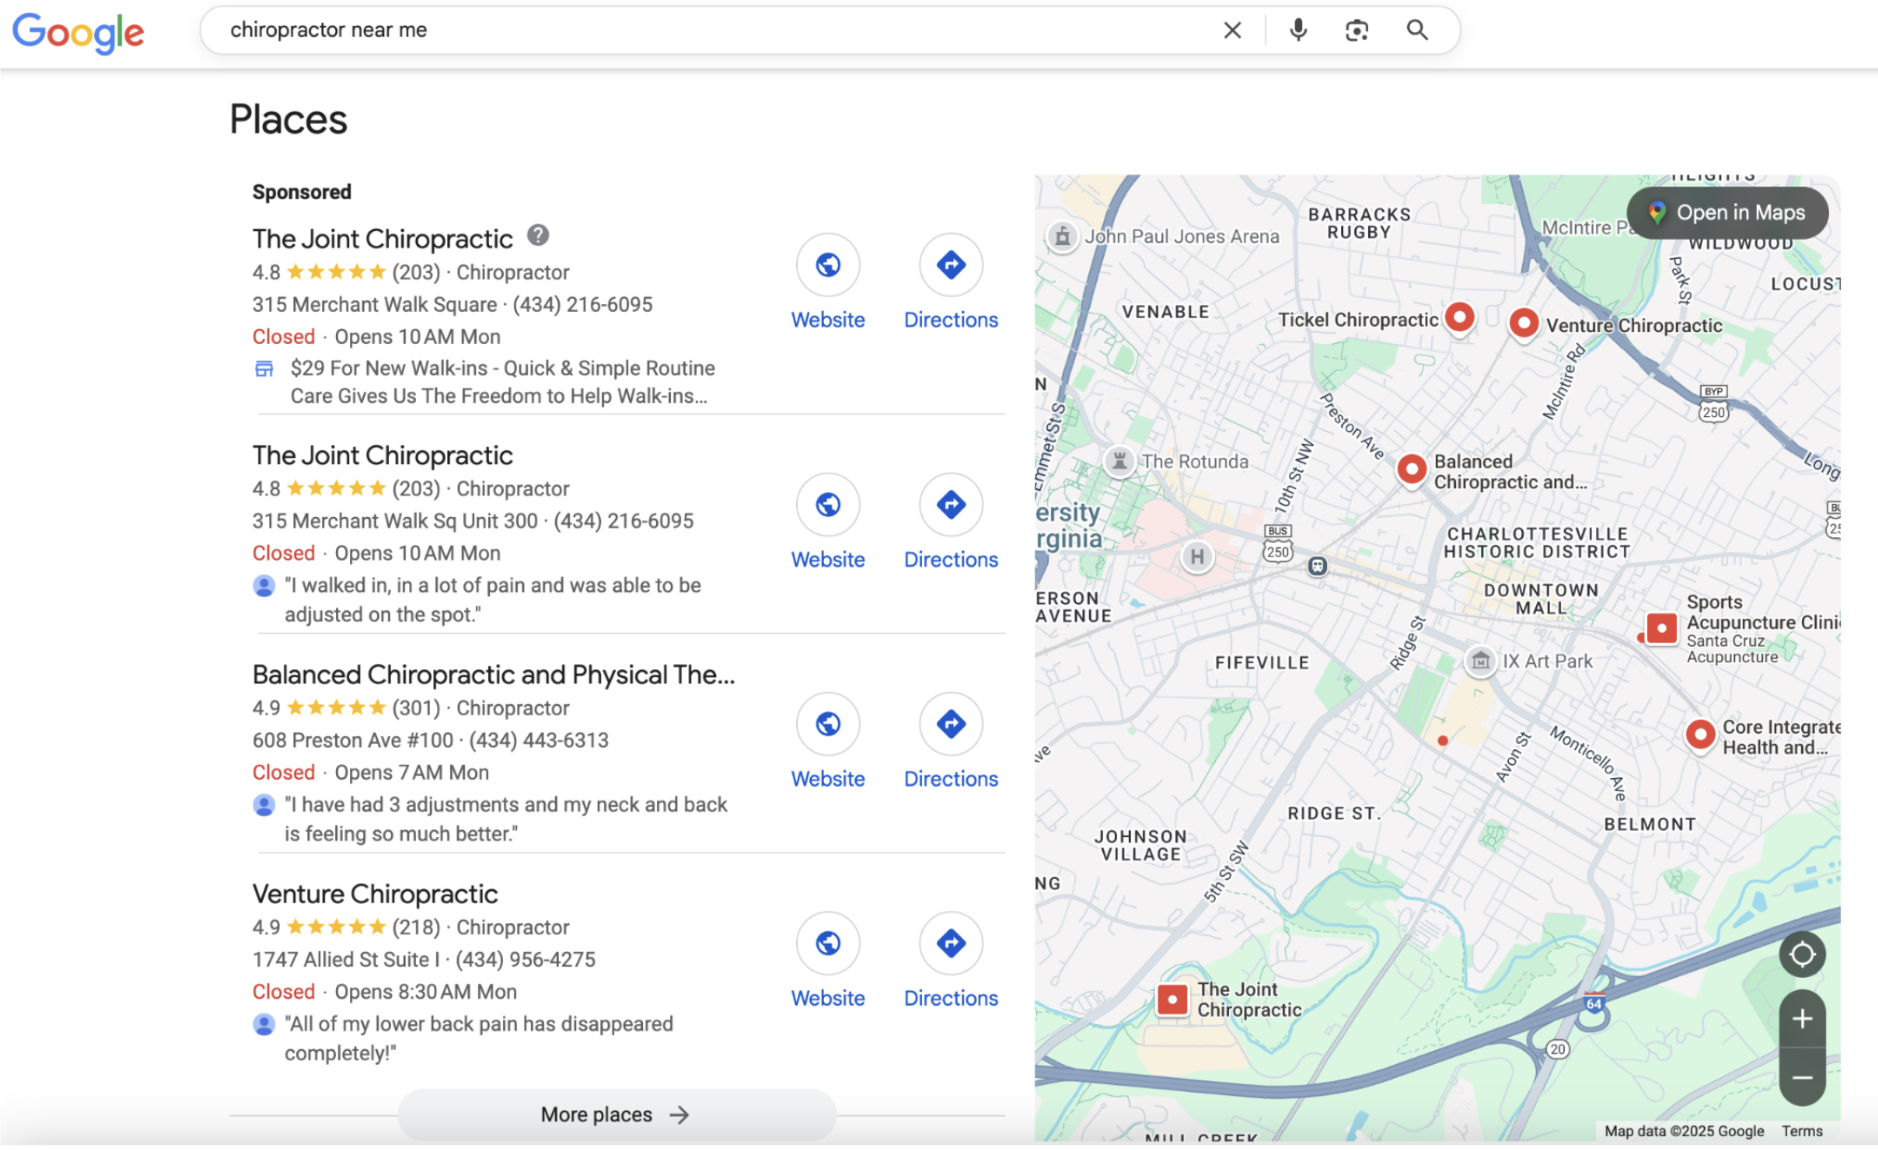
Task: Select the Core Integrated Health map pin
Action: coord(1699,735)
